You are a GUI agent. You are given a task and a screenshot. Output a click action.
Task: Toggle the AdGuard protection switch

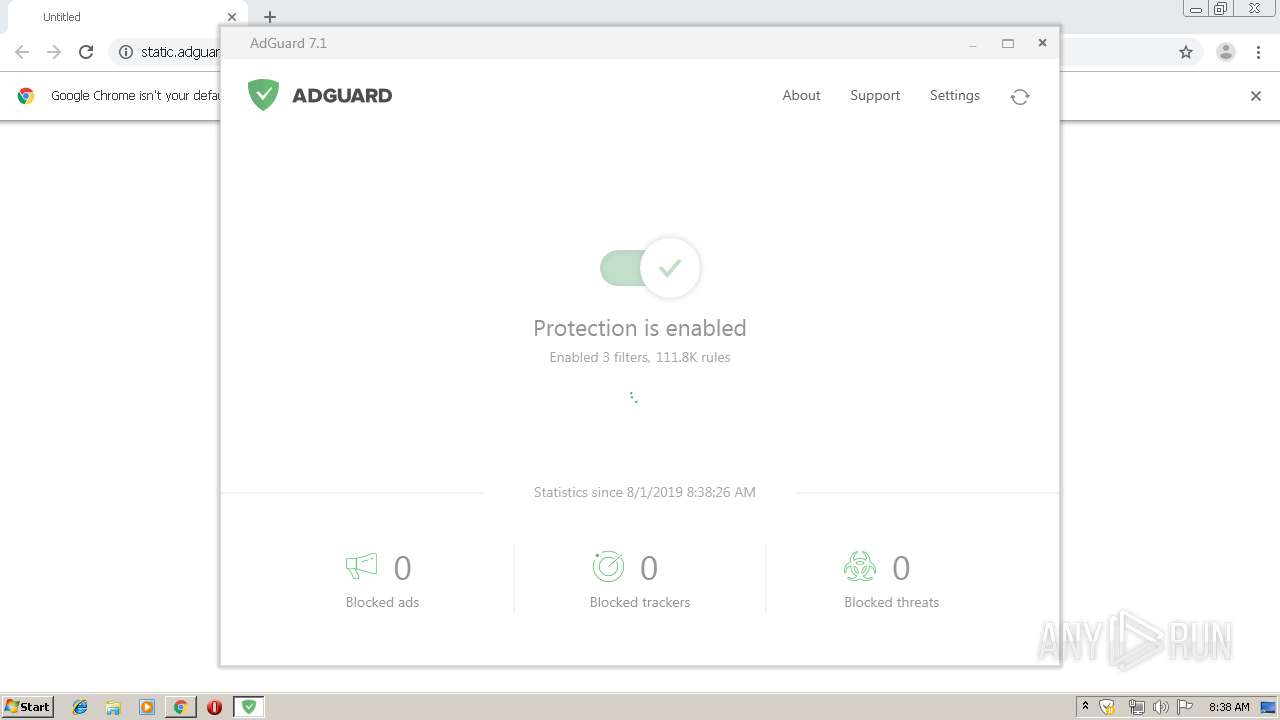(650, 268)
